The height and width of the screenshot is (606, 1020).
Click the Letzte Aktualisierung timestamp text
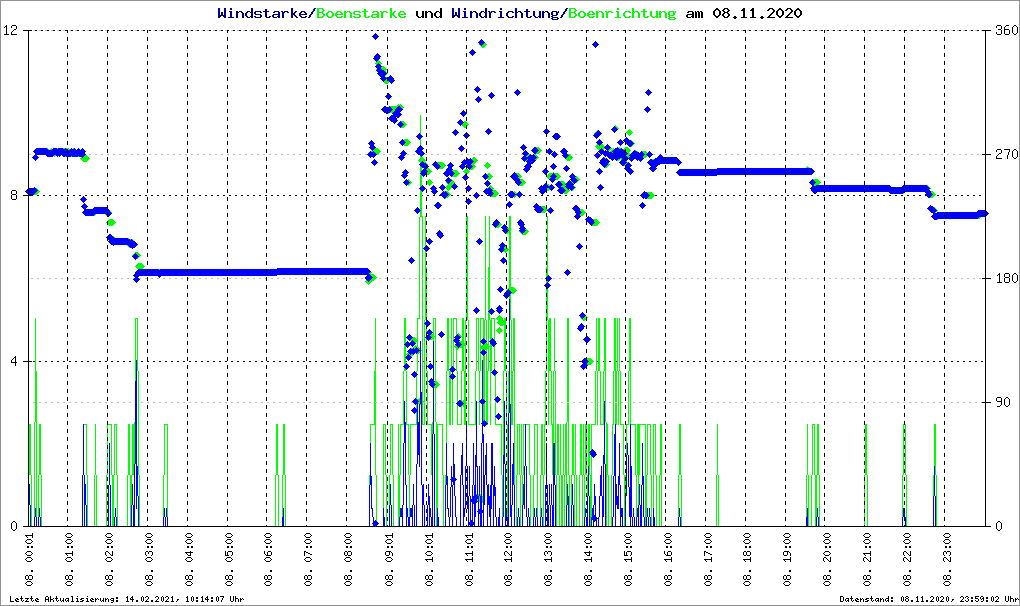click(127, 599)
